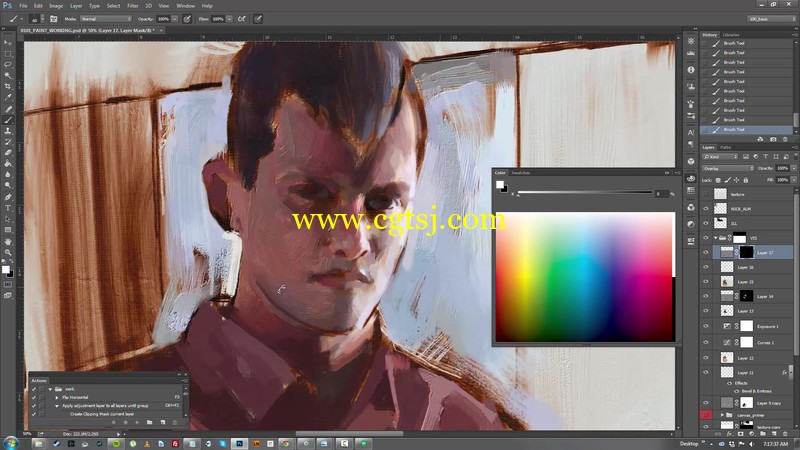Hide Layer 16 visibility eye

[706, 267]
